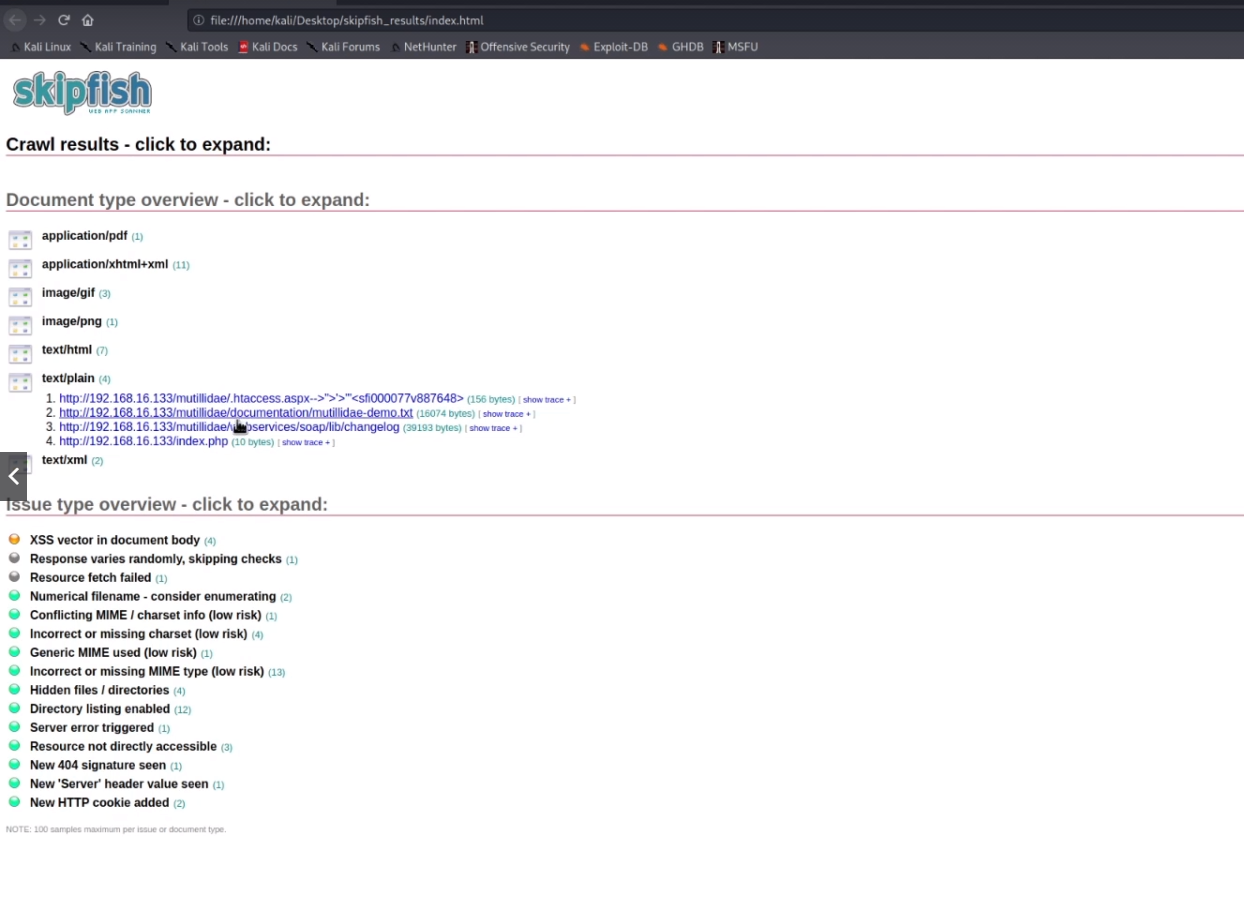Collapse the text/plain document list
This screenshot has height=923, width=1244.
(68, 379)
